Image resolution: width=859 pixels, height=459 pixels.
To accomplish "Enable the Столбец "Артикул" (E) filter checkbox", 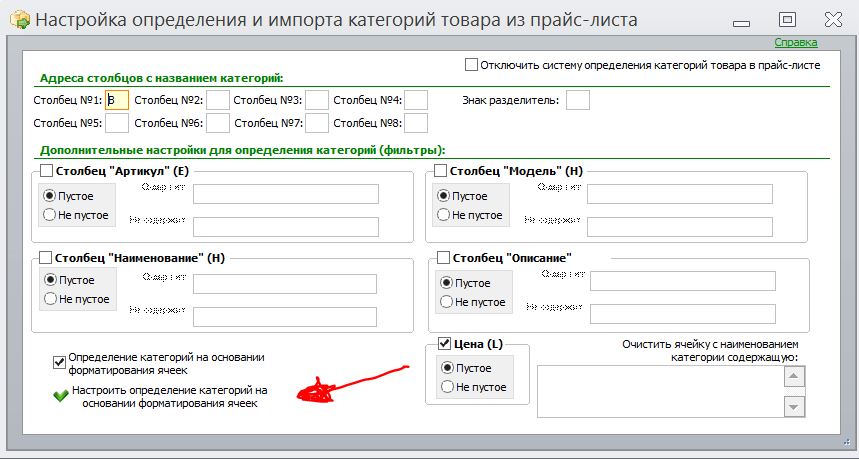I will click(46, 170).
